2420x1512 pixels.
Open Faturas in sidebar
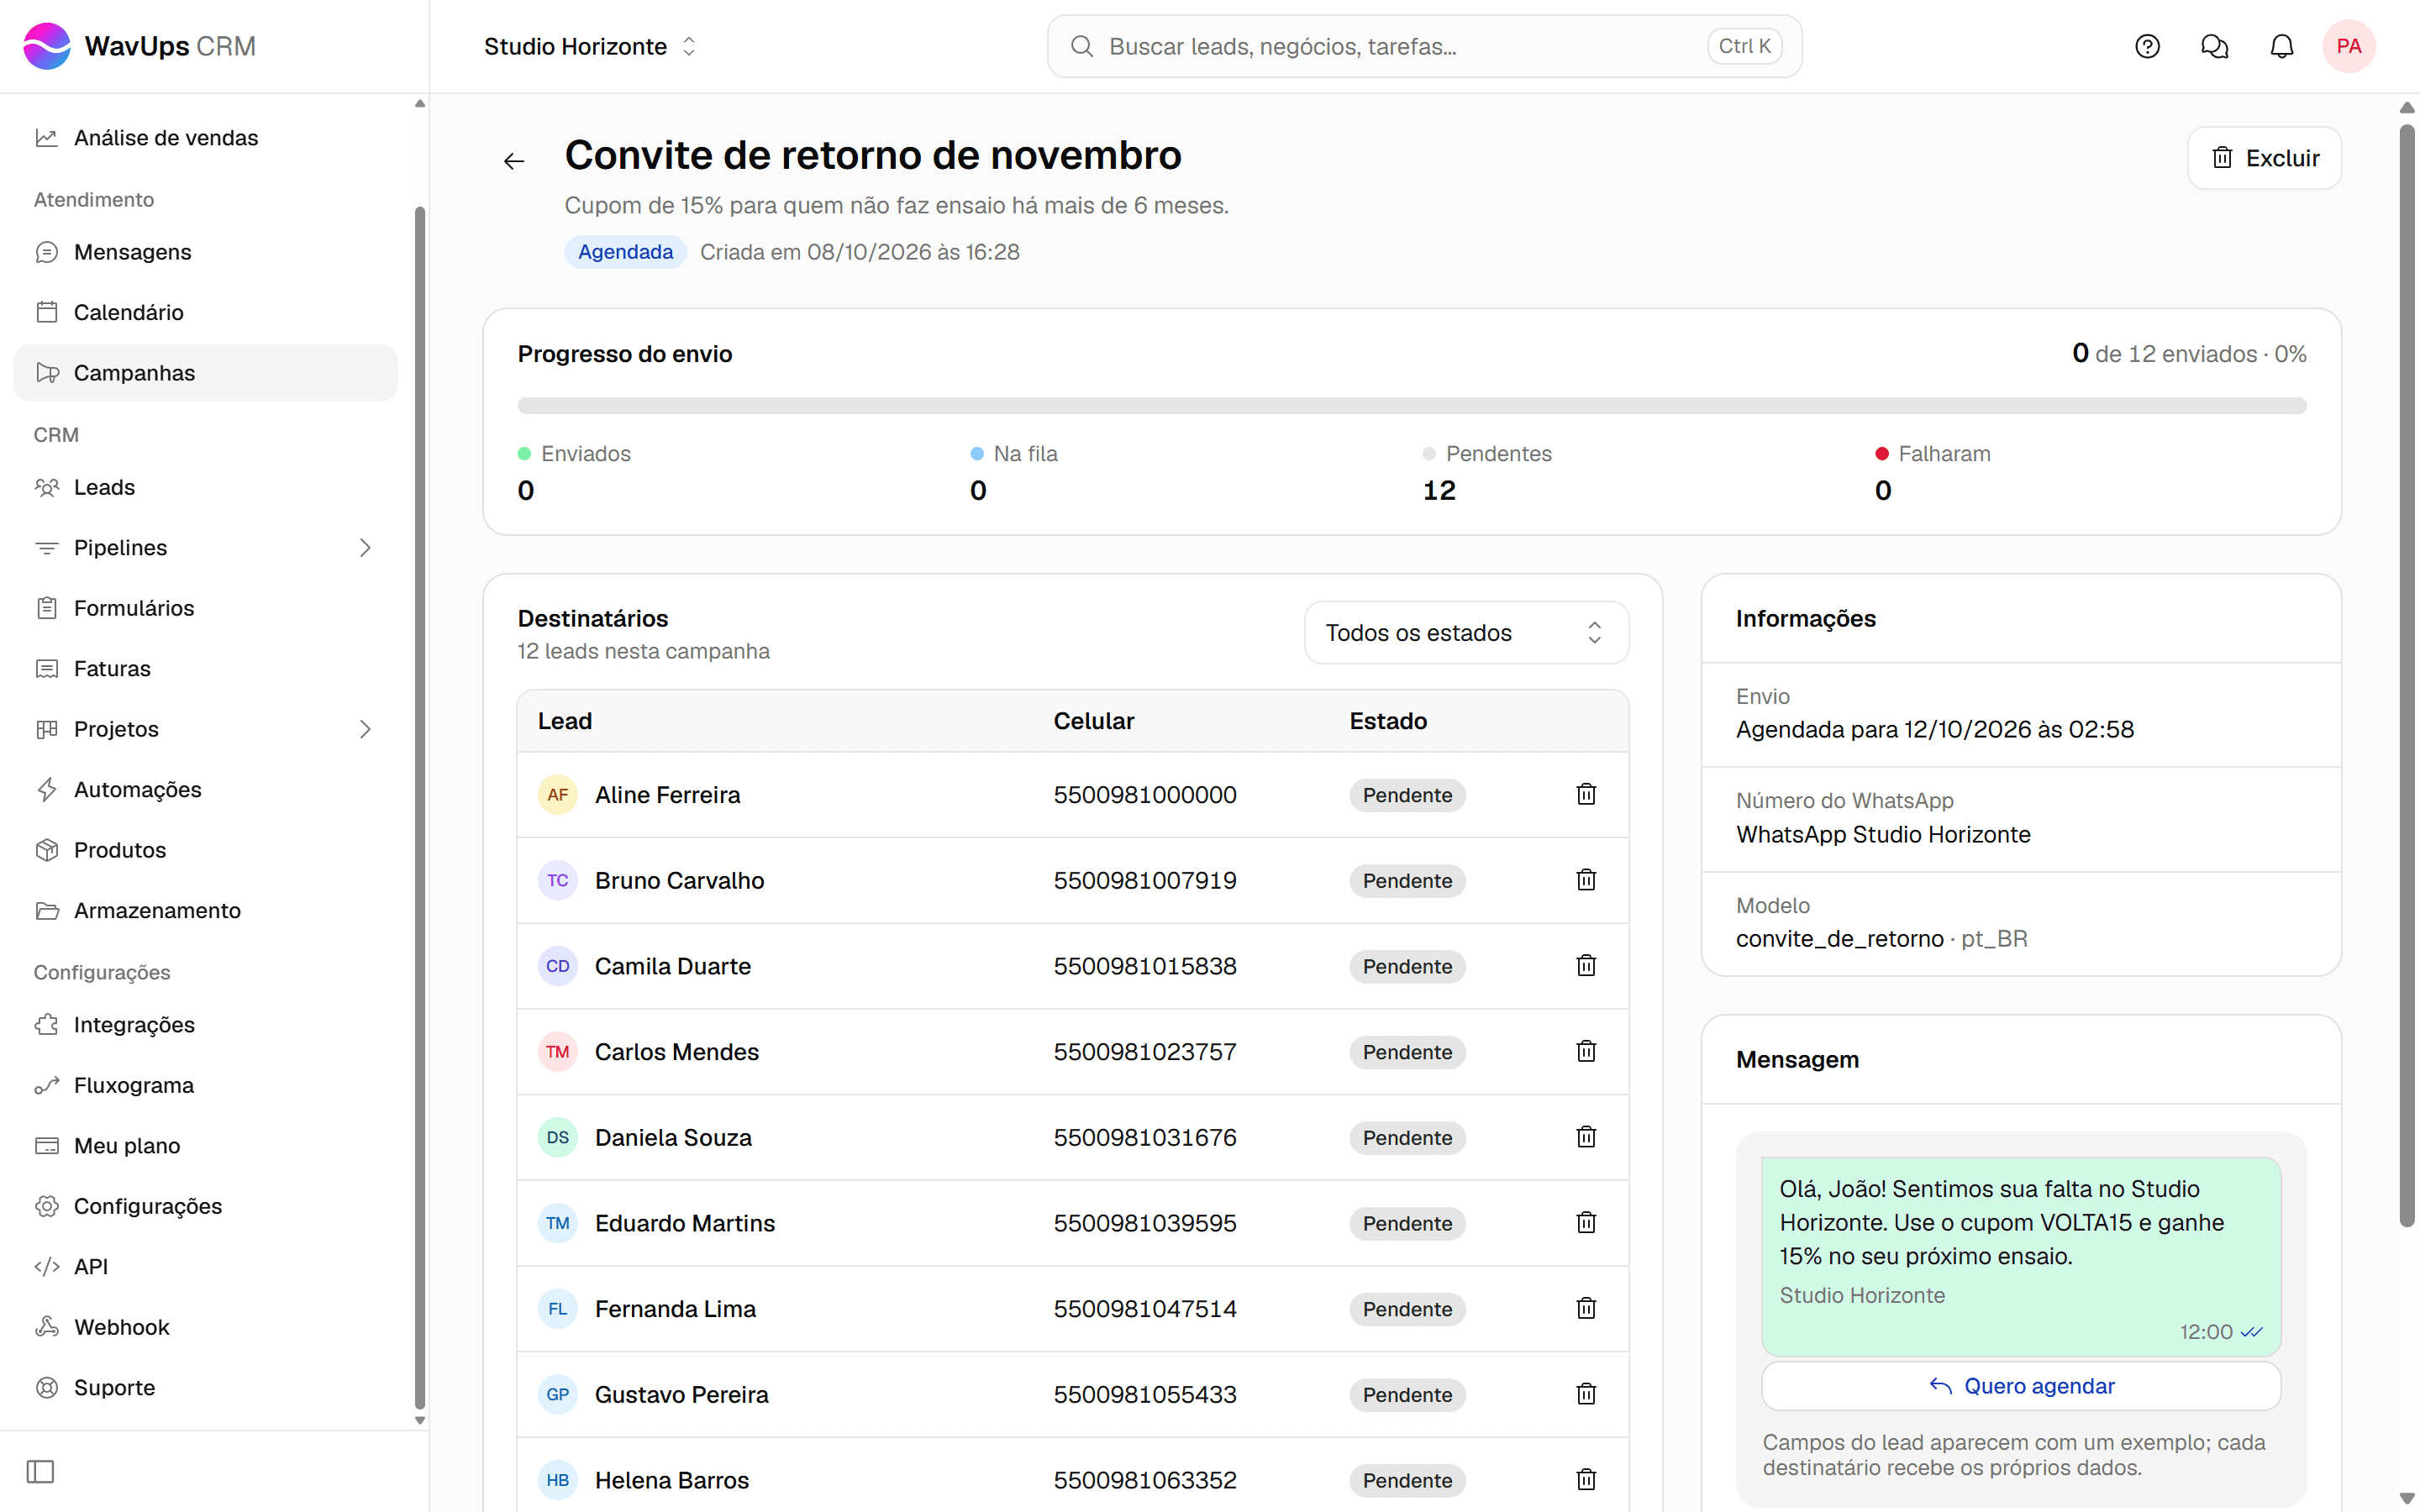coord(205,668)
